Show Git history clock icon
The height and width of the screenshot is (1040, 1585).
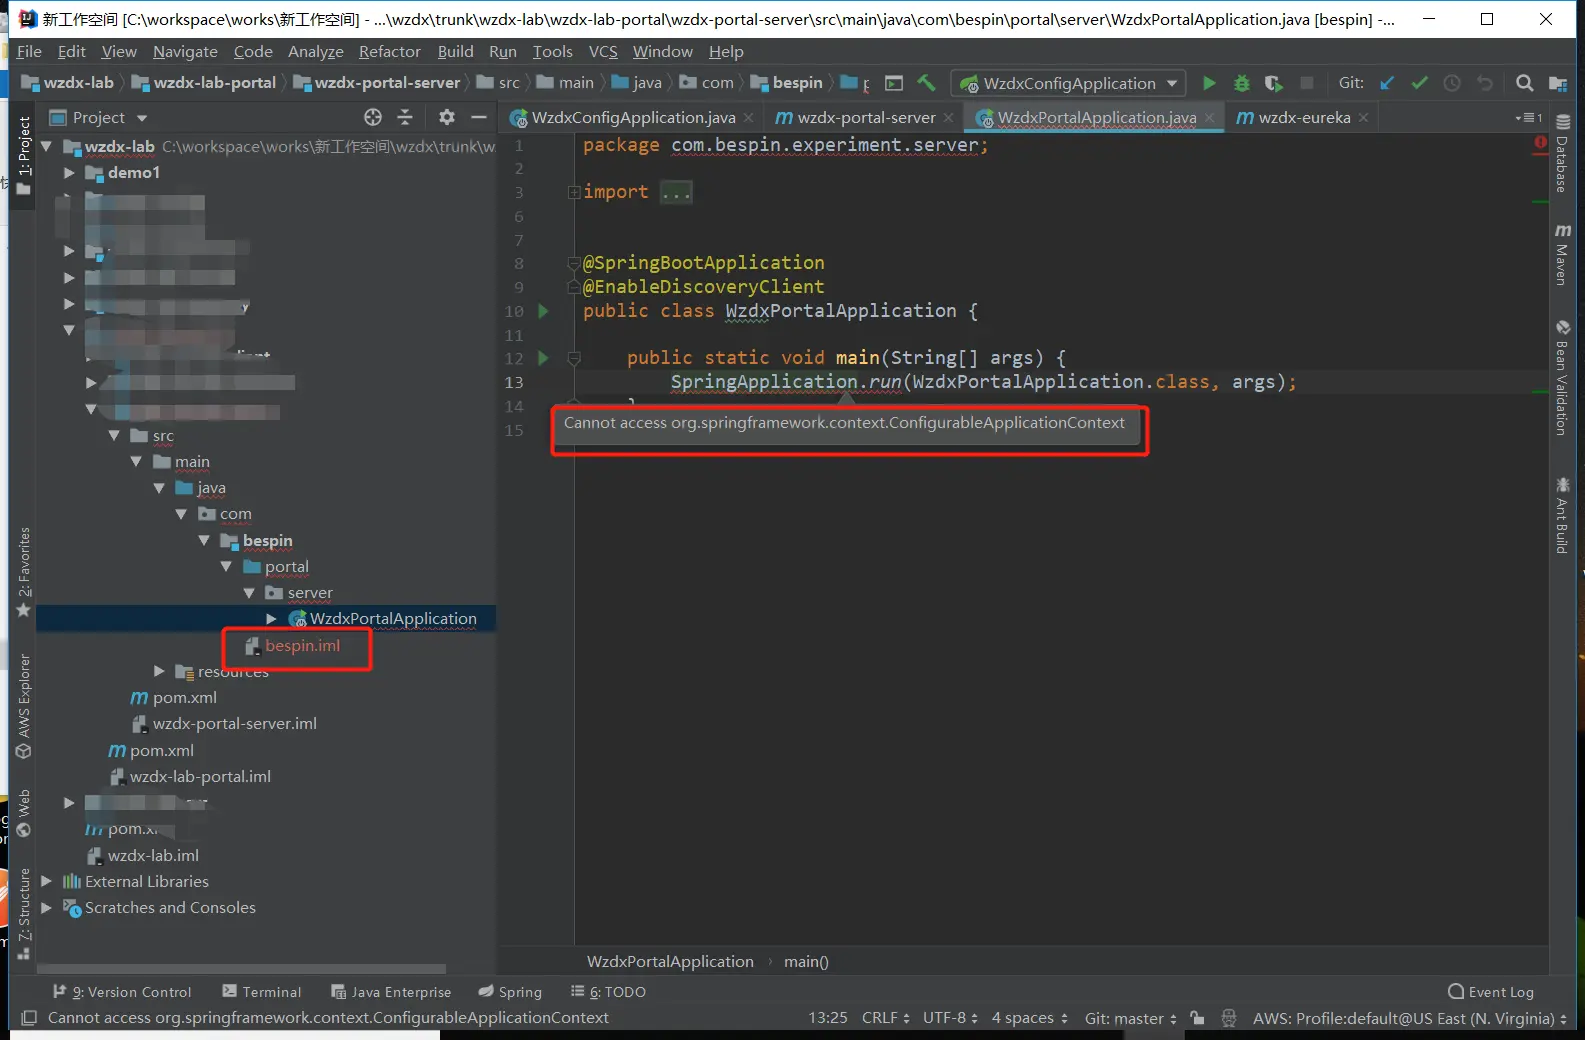[1452, 83]
